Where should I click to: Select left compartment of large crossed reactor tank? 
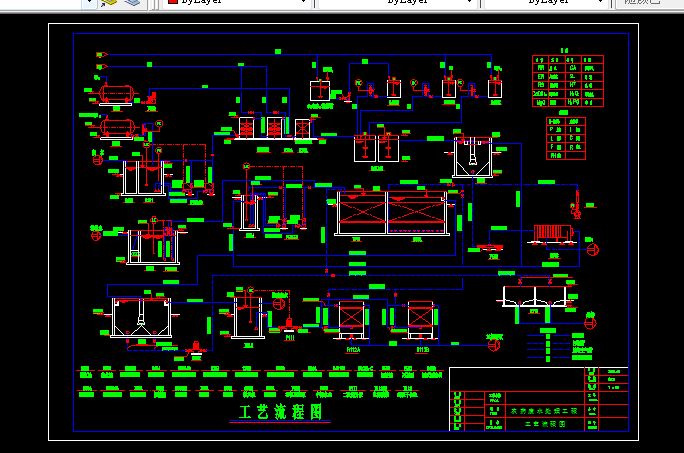(362, 213)
